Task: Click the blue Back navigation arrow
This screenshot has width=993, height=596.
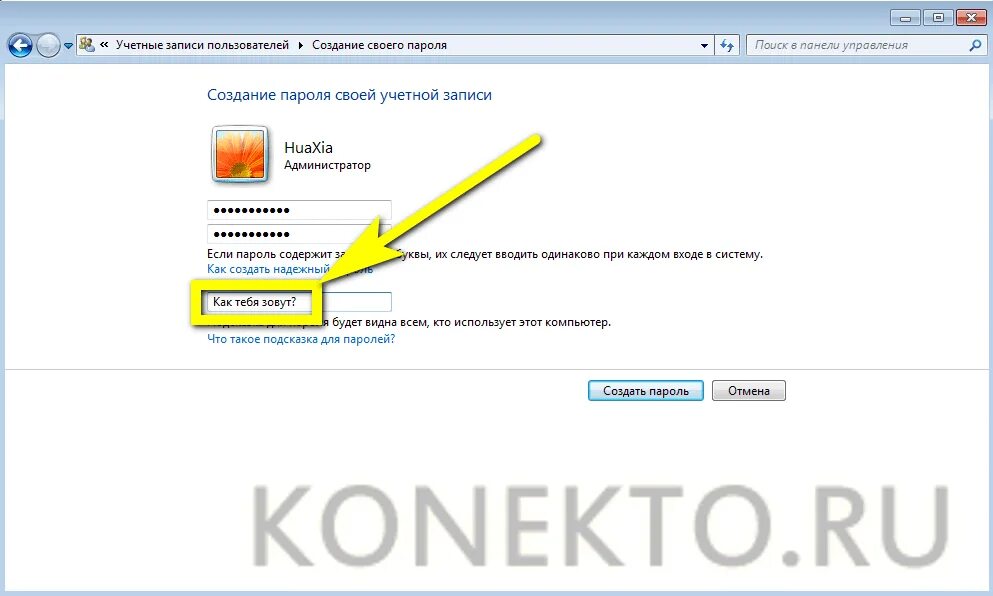Action: [20, 46]
